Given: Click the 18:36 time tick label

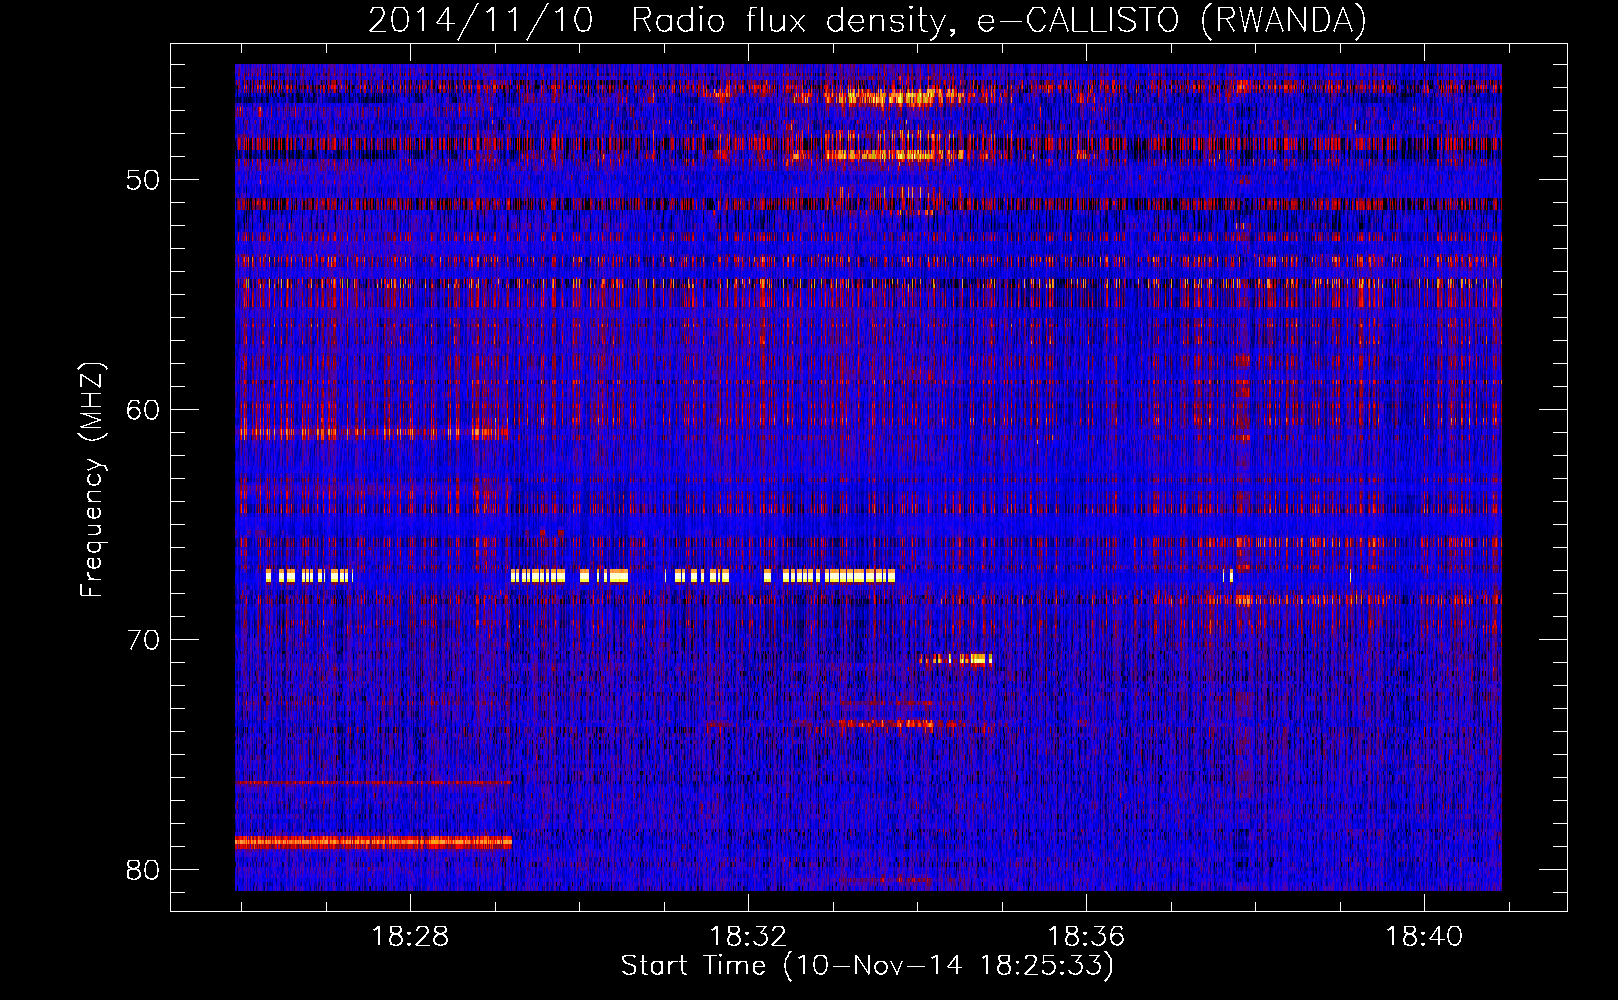Looking at the screenshot, I should 1086,937.
